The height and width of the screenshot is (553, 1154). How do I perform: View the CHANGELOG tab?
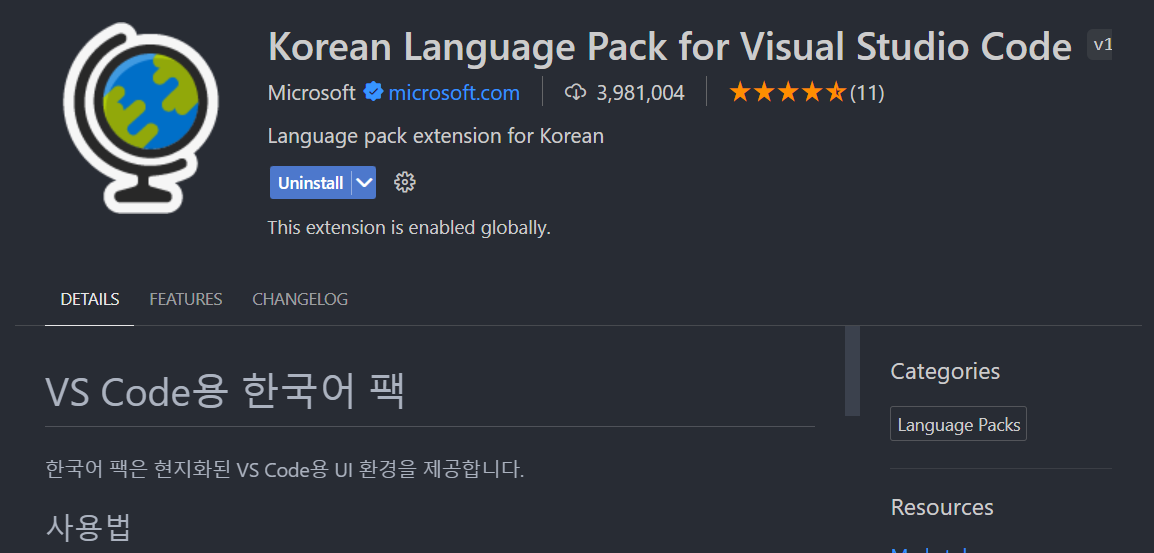(x=300, y=299)
